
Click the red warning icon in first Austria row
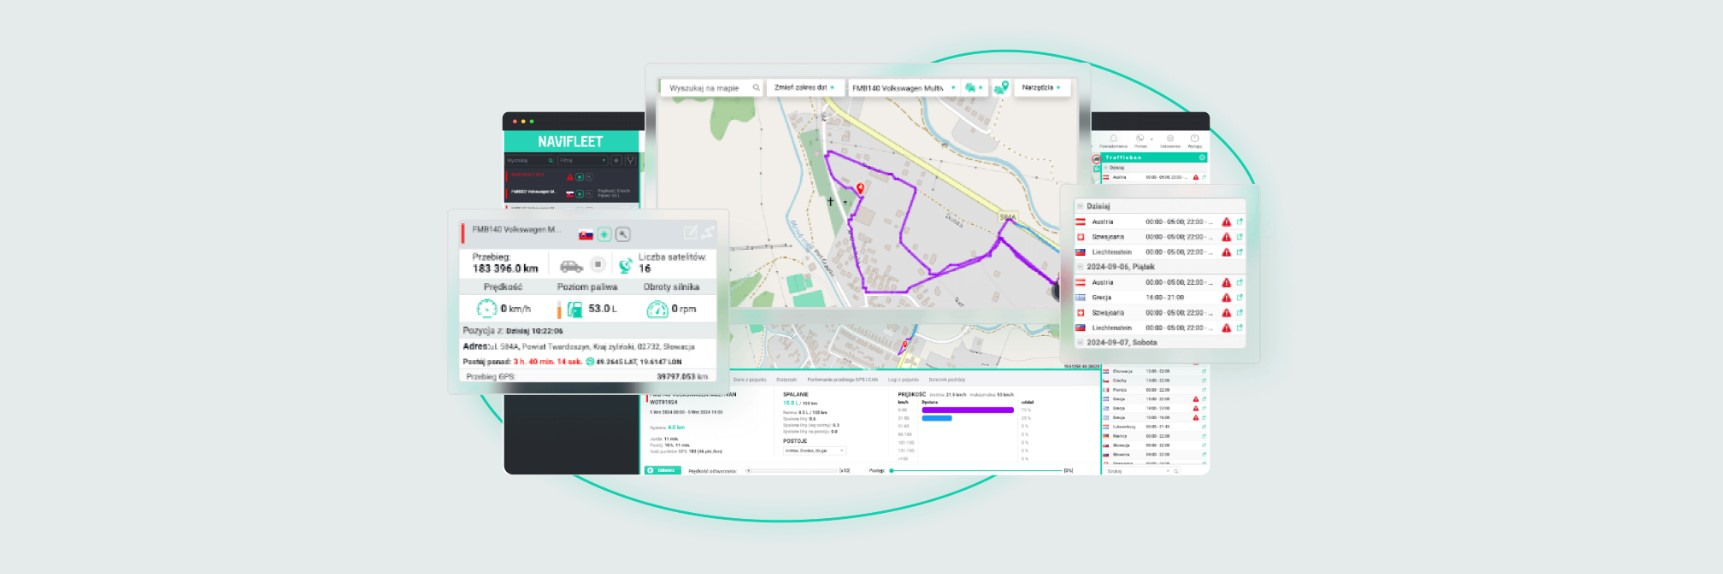click(x=1226, y=222)
